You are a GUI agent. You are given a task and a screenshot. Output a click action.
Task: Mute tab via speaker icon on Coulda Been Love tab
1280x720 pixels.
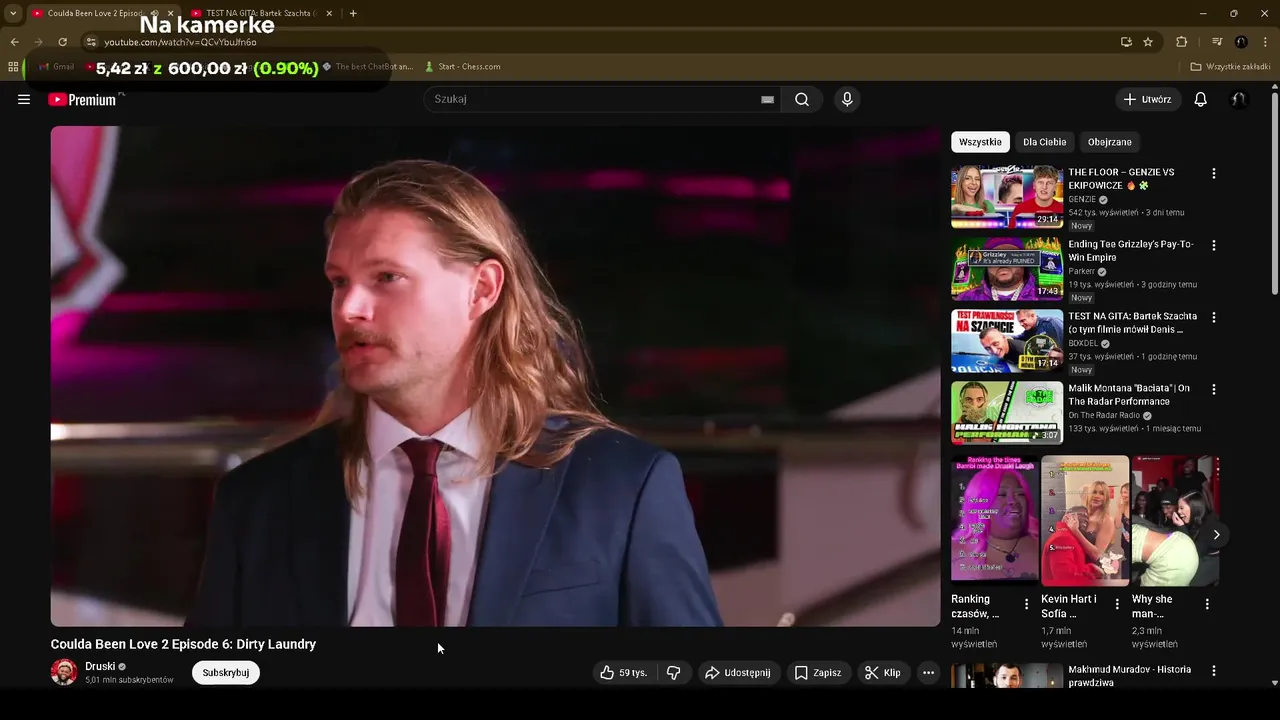[x=154, y=13]
